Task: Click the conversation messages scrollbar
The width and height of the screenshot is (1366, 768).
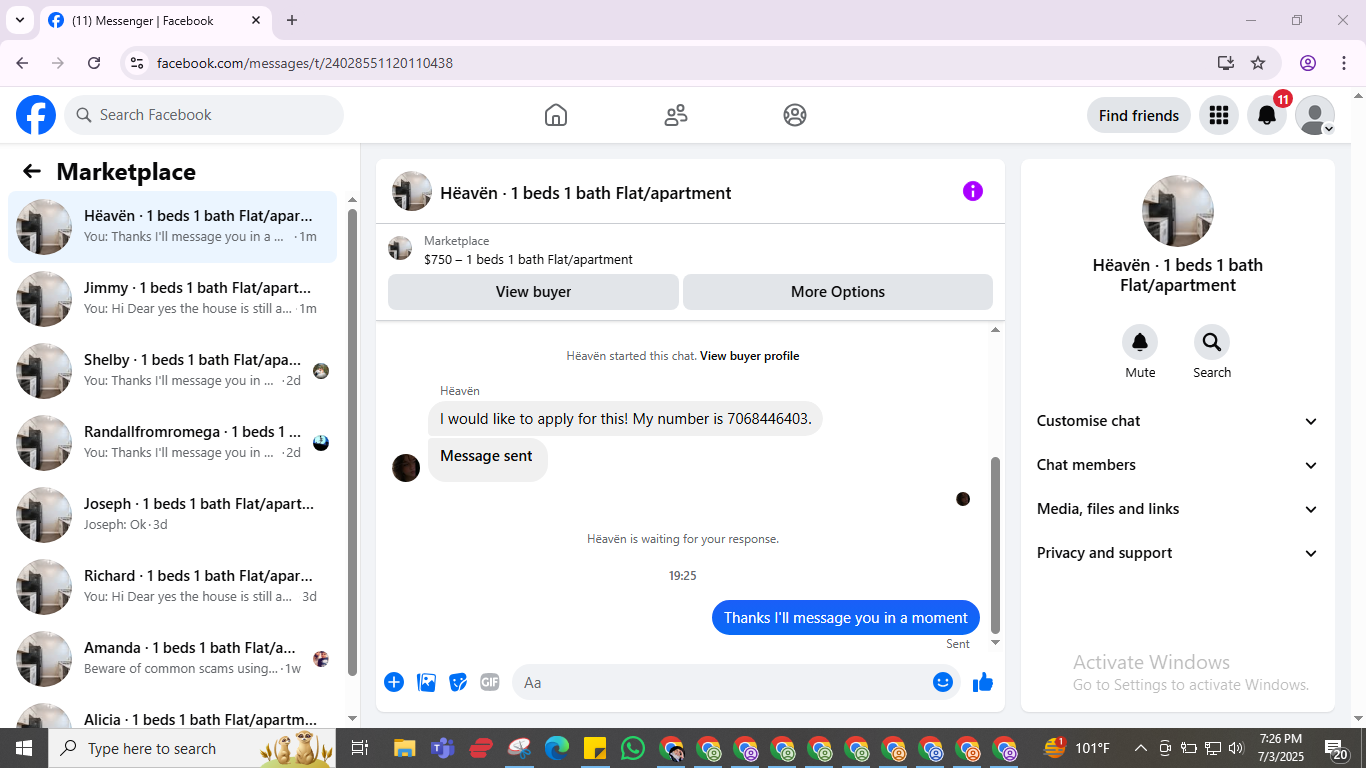Action: pyautogui.click(x=995, y=544)
